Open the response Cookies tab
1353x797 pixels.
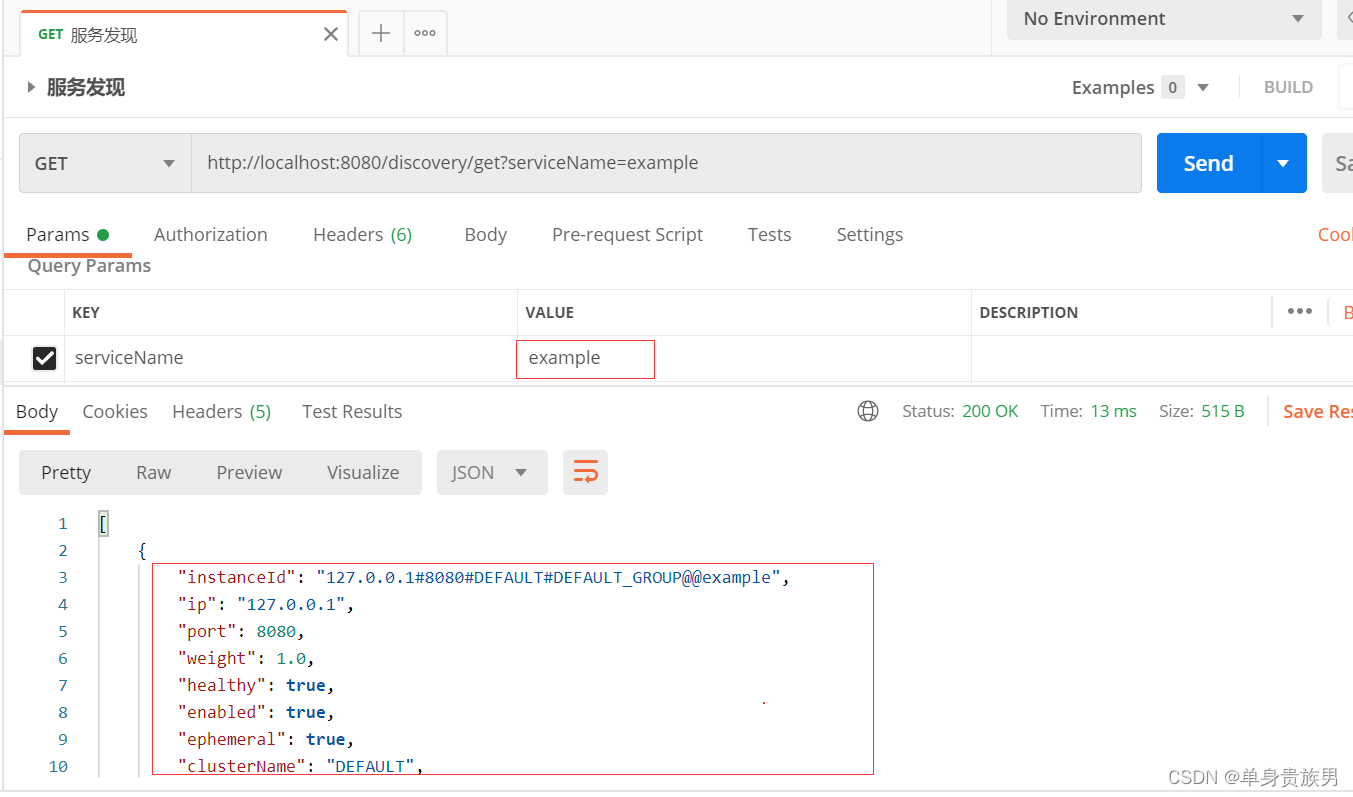[115, 412]
